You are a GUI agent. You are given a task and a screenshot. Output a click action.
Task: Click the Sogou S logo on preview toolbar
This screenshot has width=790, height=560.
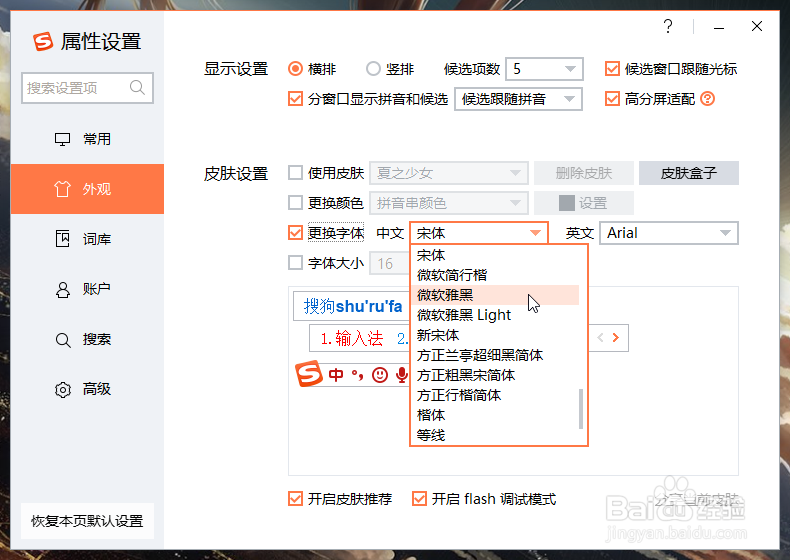tap(308, 374)
